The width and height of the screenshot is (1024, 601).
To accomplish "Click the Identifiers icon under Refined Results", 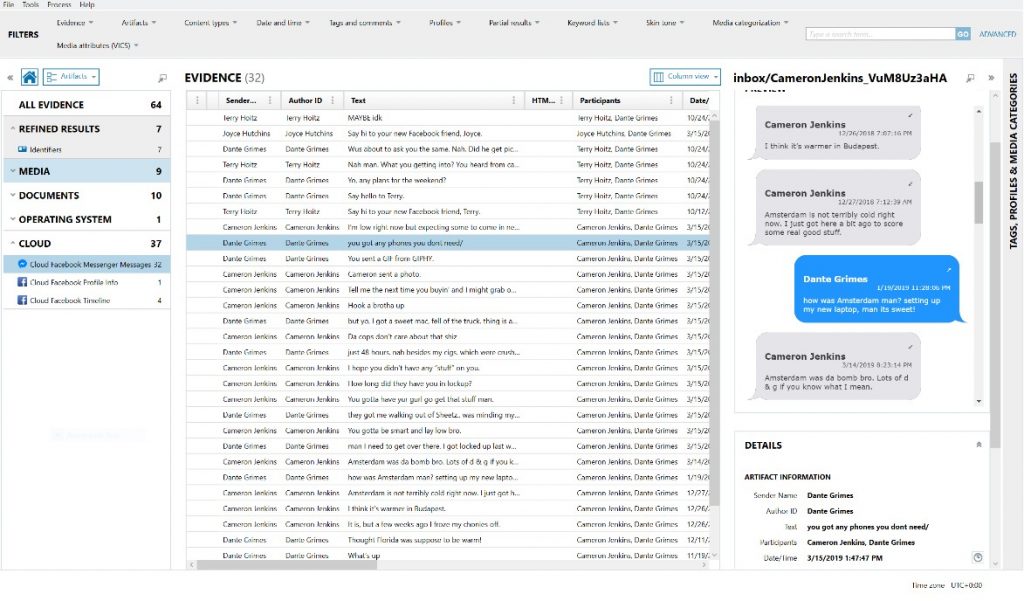I will click(22, 150).
